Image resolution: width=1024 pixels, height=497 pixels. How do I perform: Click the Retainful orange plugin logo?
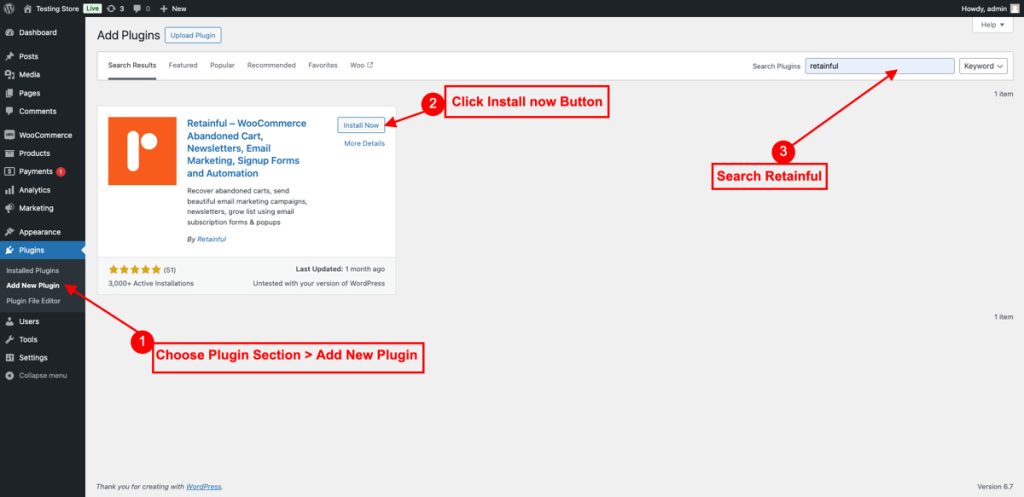(x=142, y=151)
